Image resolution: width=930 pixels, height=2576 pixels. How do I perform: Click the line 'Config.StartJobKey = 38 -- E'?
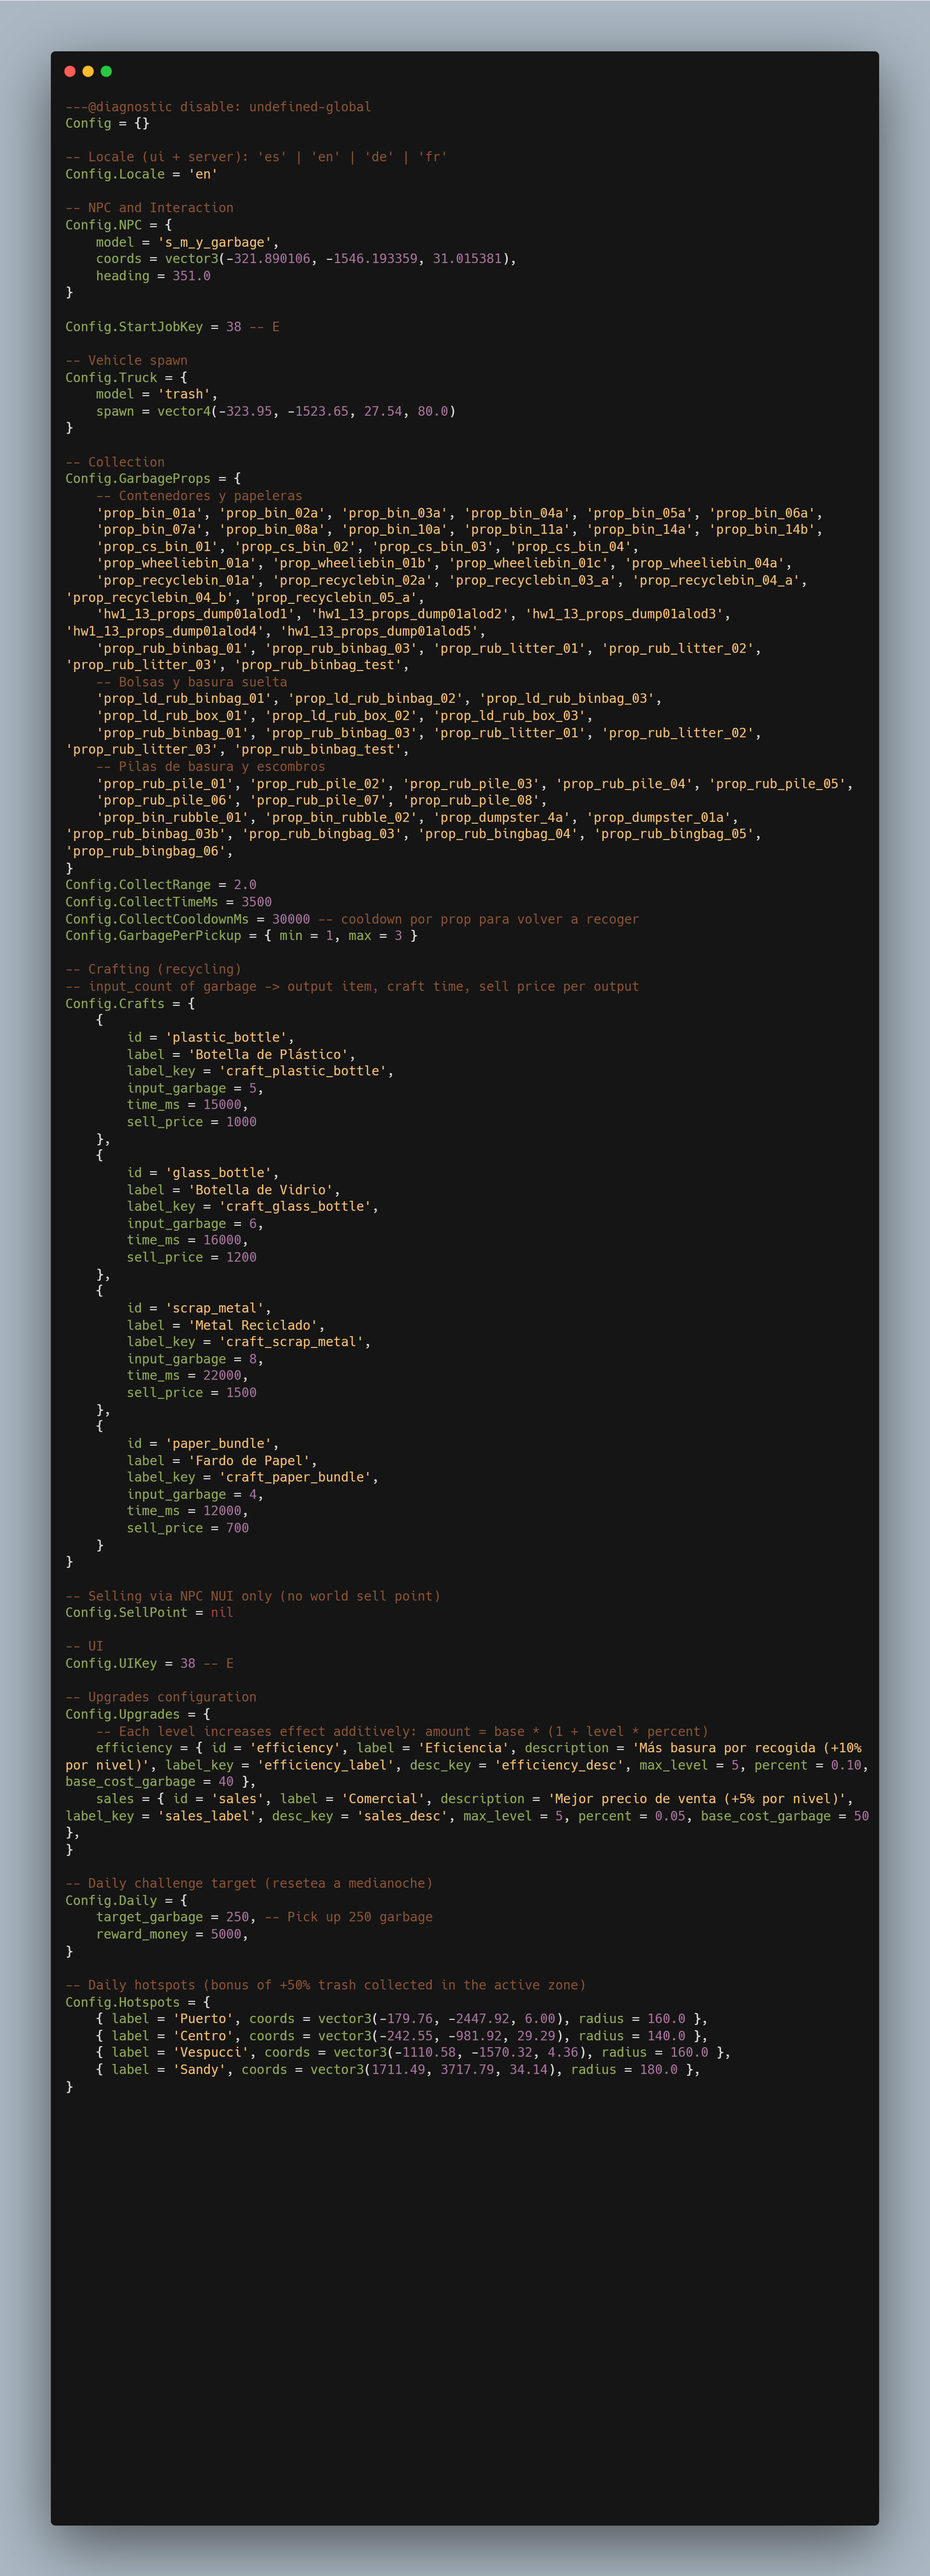pos(172,327)
